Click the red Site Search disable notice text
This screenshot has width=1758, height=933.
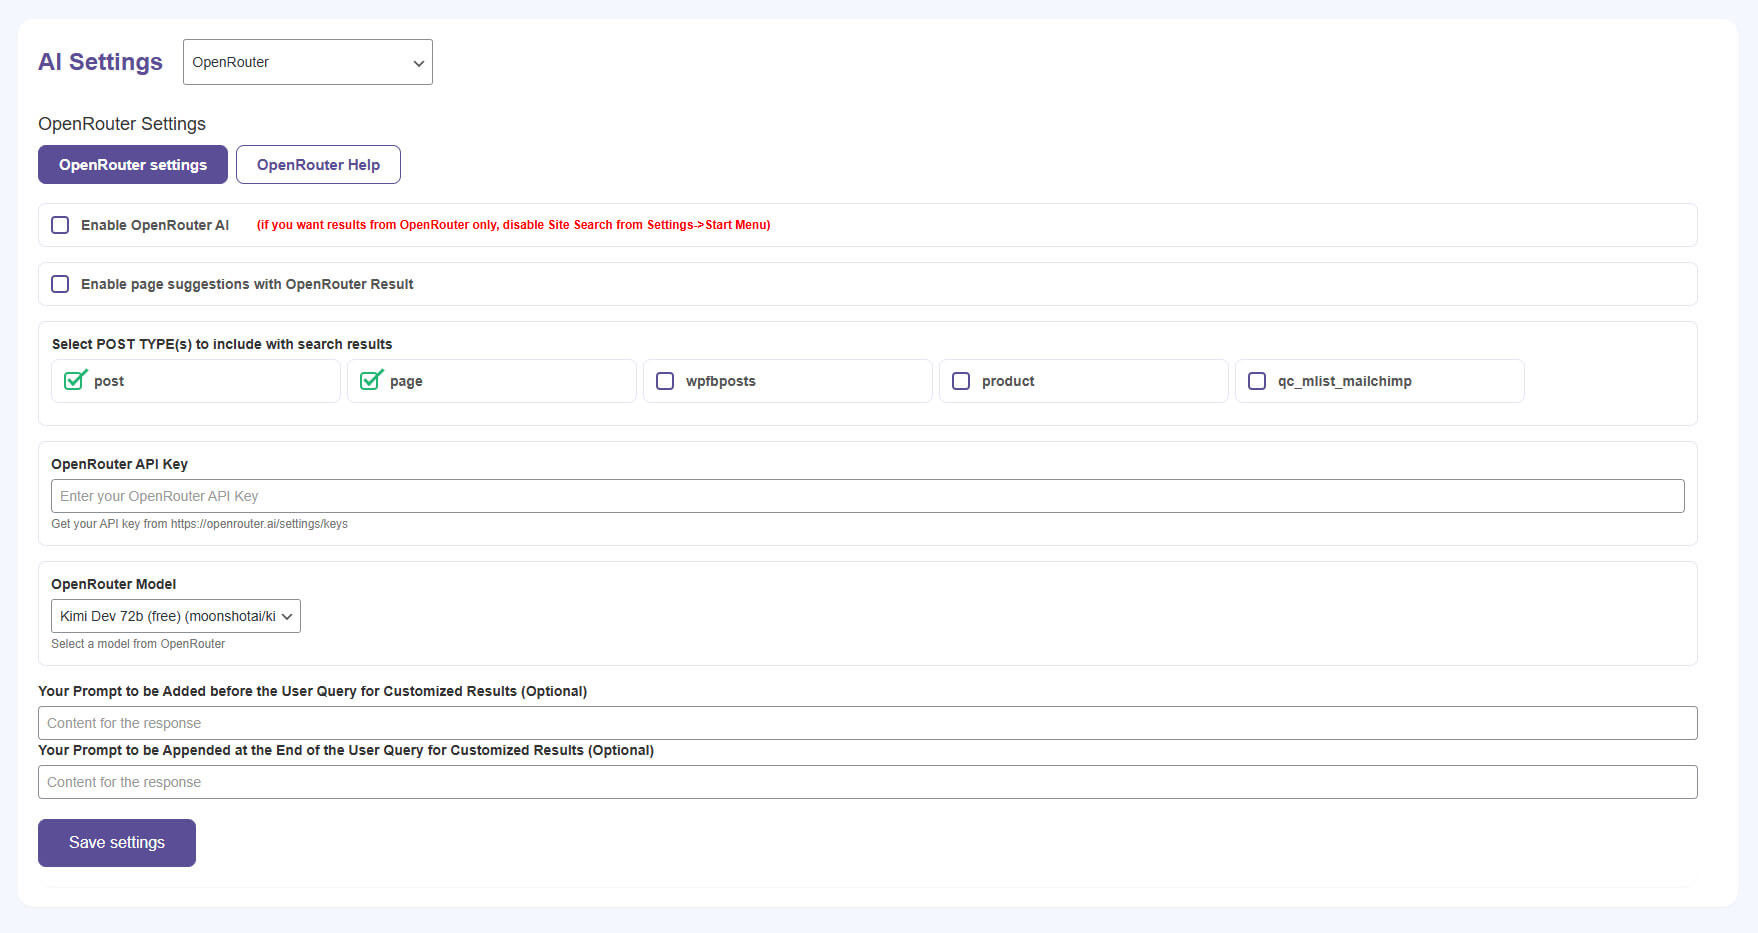[513, 225]
